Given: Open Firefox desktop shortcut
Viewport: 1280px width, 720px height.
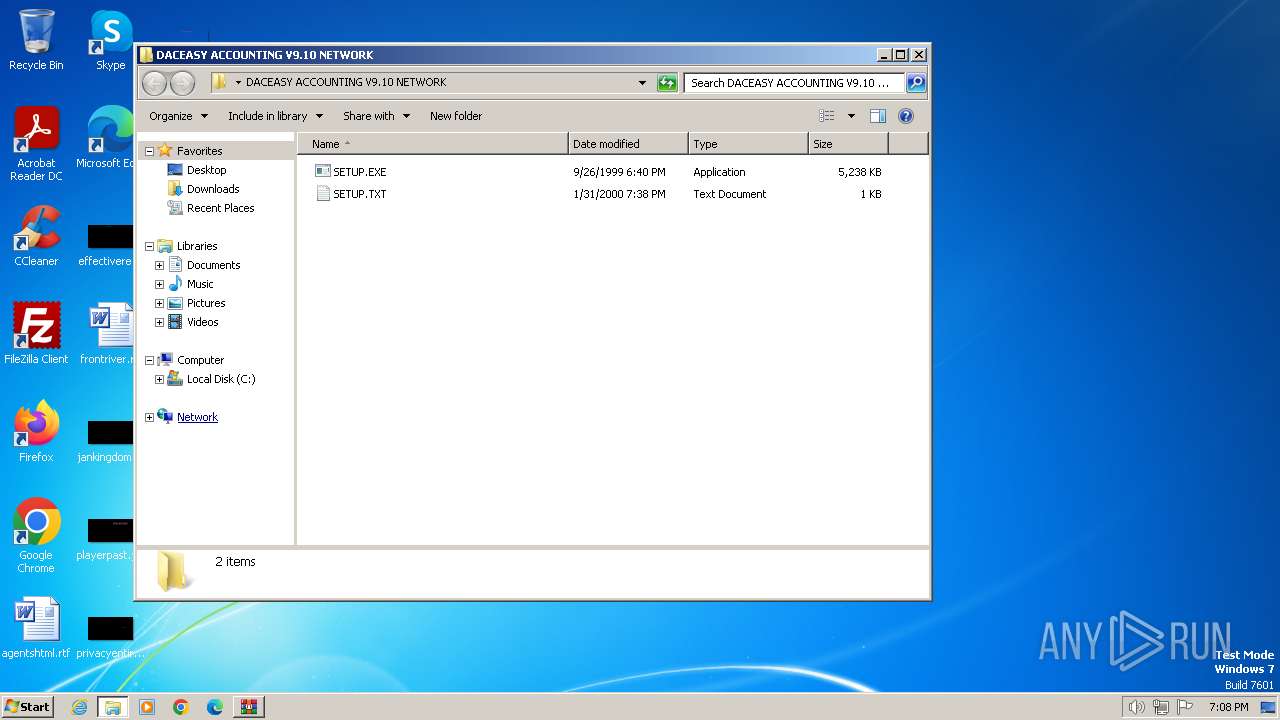Looking at the screenshot, I should 36,431.
